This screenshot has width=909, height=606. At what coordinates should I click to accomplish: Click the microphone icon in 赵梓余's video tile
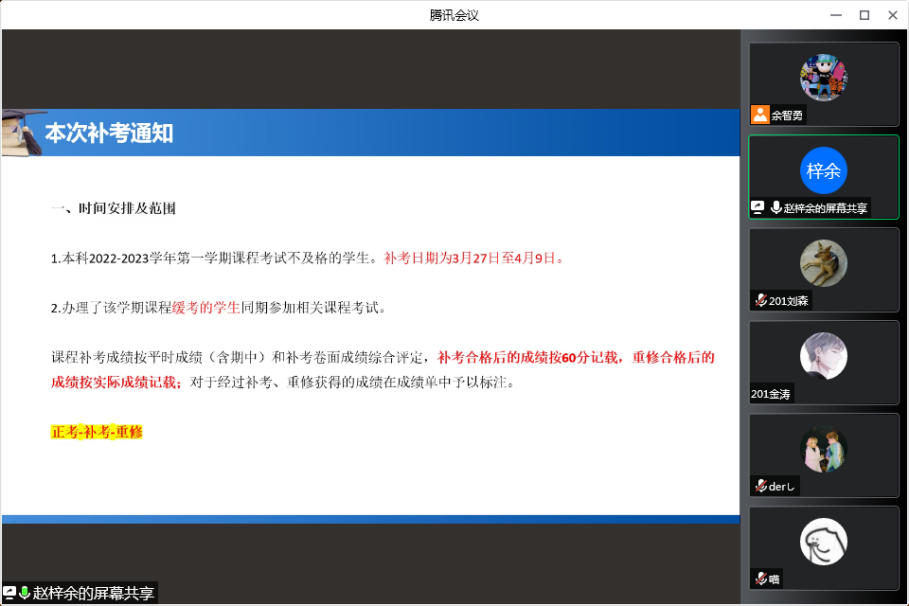point(776,208)
